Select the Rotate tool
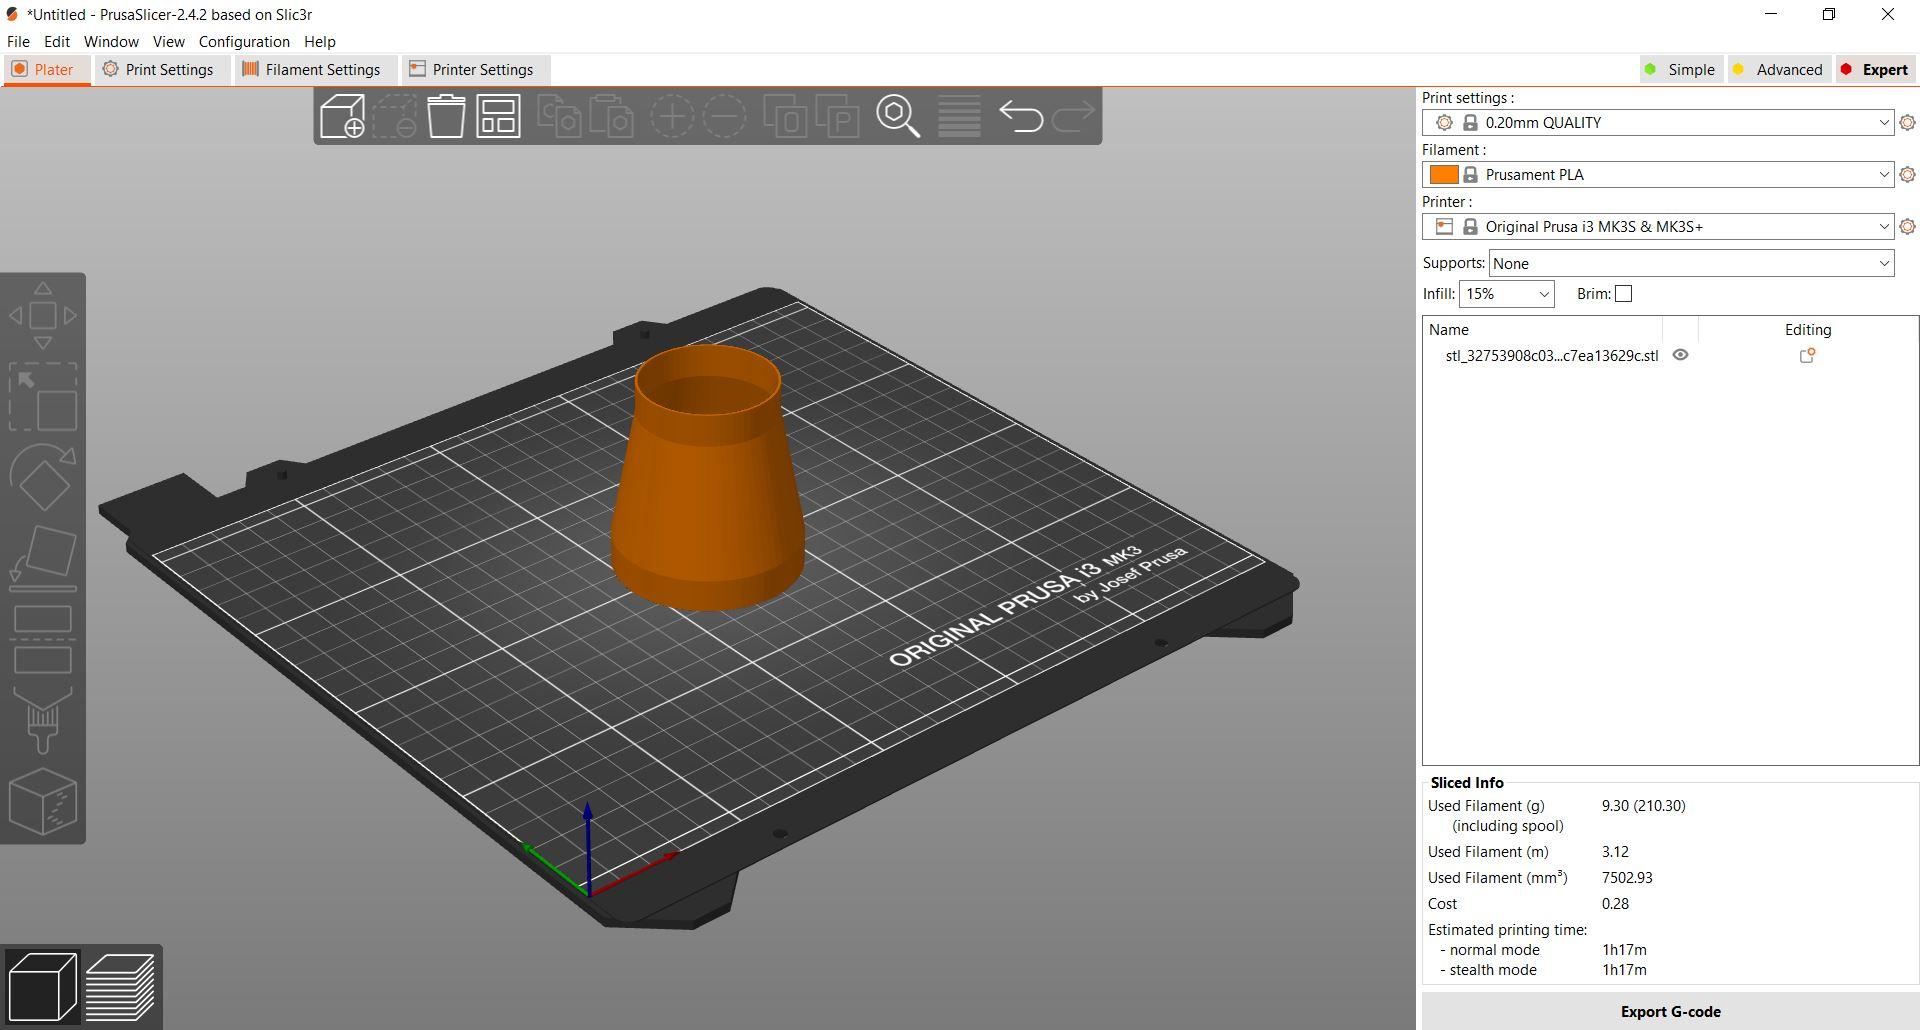Viewport: 1920px width, 1030px height. pyautogui.click(x=44, y=480)
